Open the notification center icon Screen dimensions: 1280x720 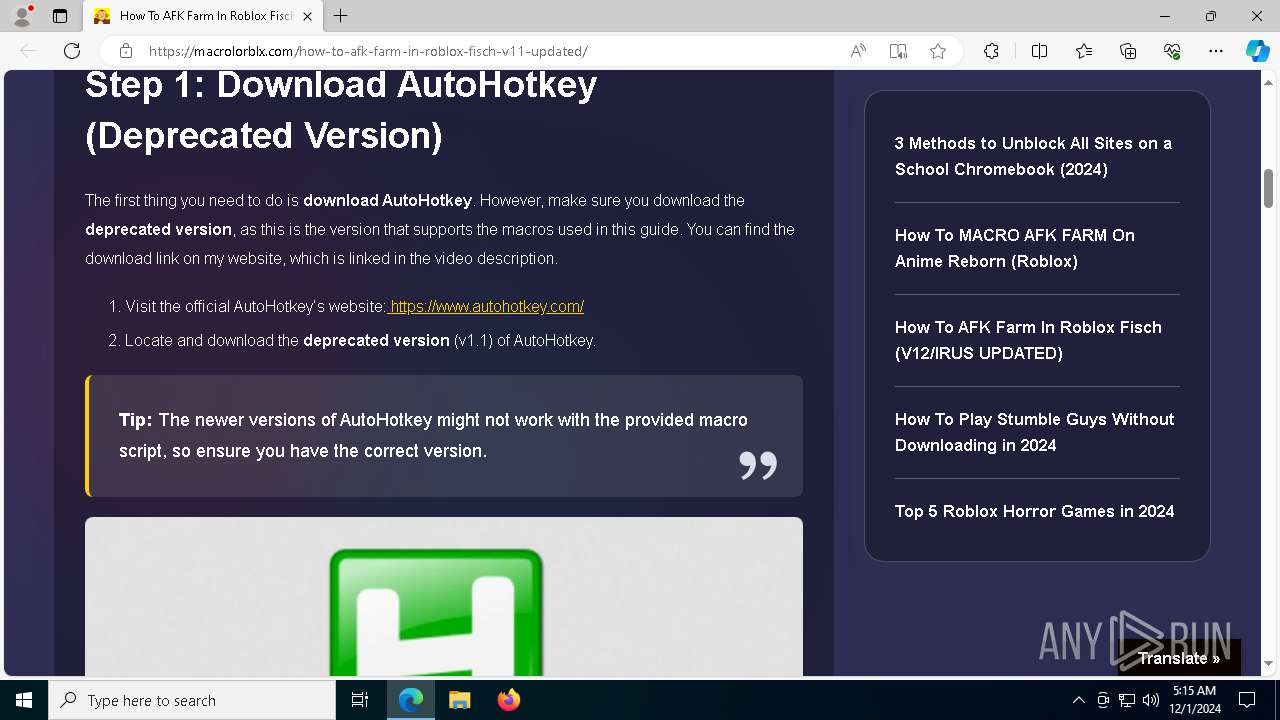[x=1247, y=700]
